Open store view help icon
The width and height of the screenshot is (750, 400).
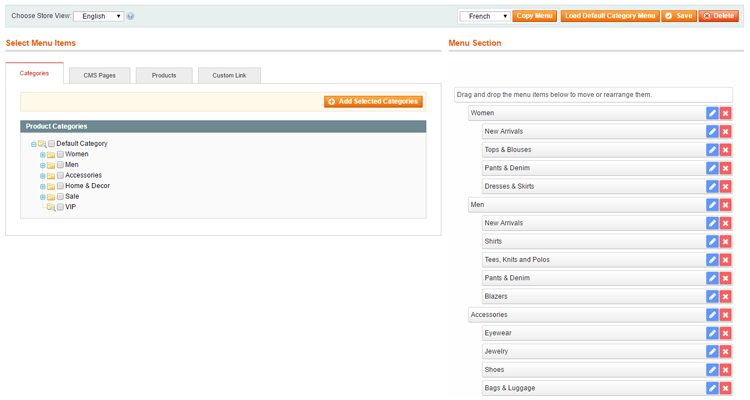[x=131, y=16]
